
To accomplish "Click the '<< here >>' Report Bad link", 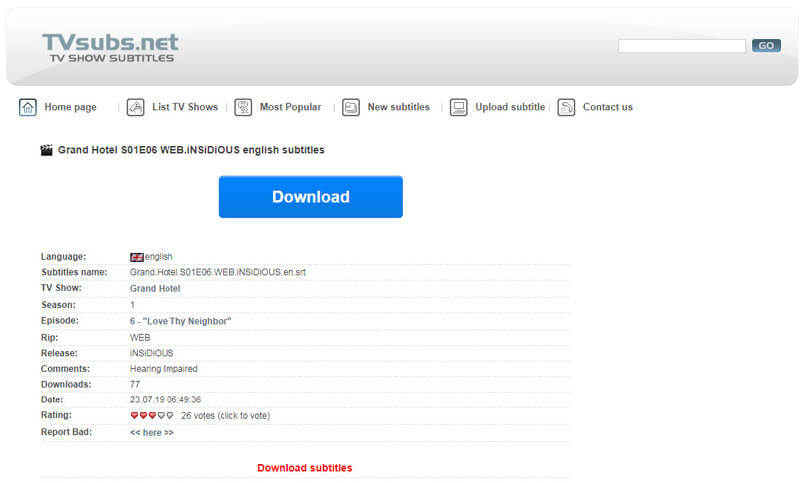I will point(152,433).
